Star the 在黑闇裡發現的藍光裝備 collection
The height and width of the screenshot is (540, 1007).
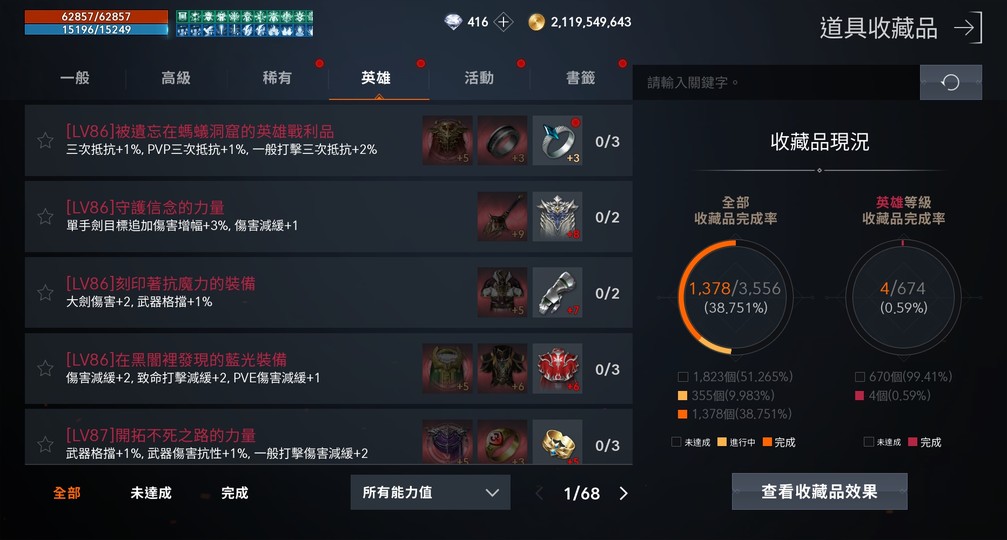pyautogui.click(x=45, y=369)
